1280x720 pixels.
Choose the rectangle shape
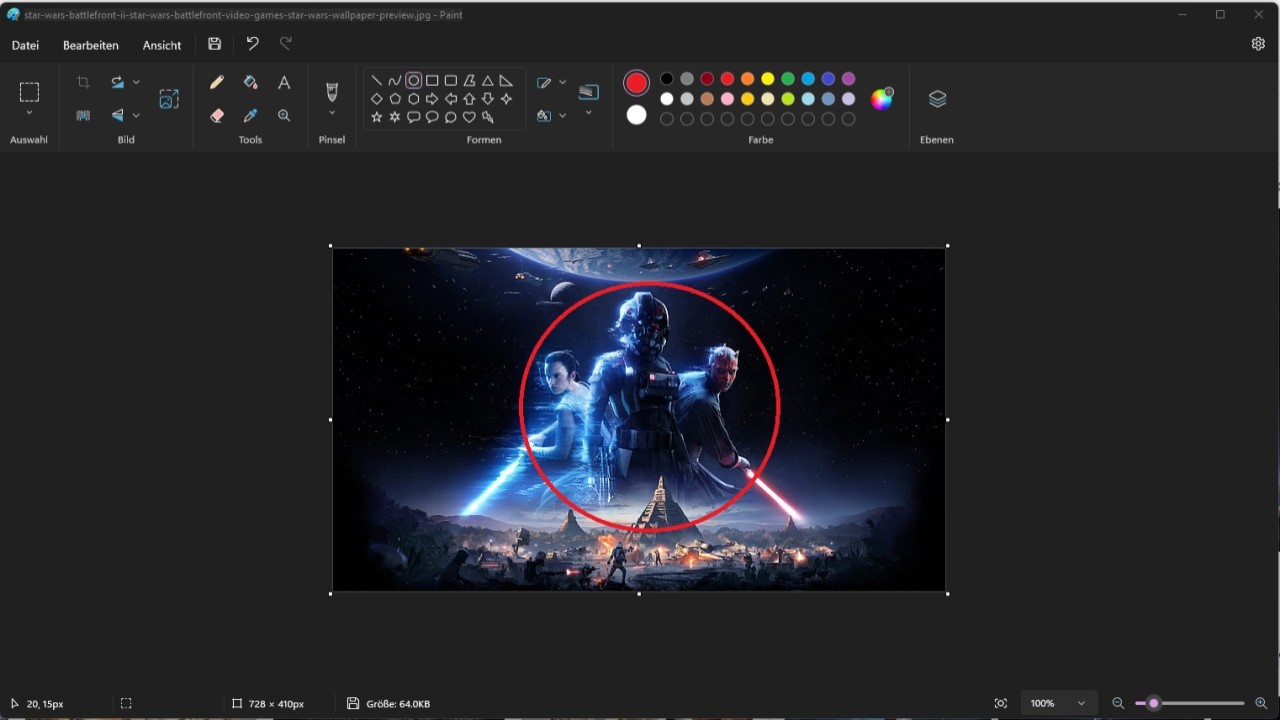click(432, 81)
